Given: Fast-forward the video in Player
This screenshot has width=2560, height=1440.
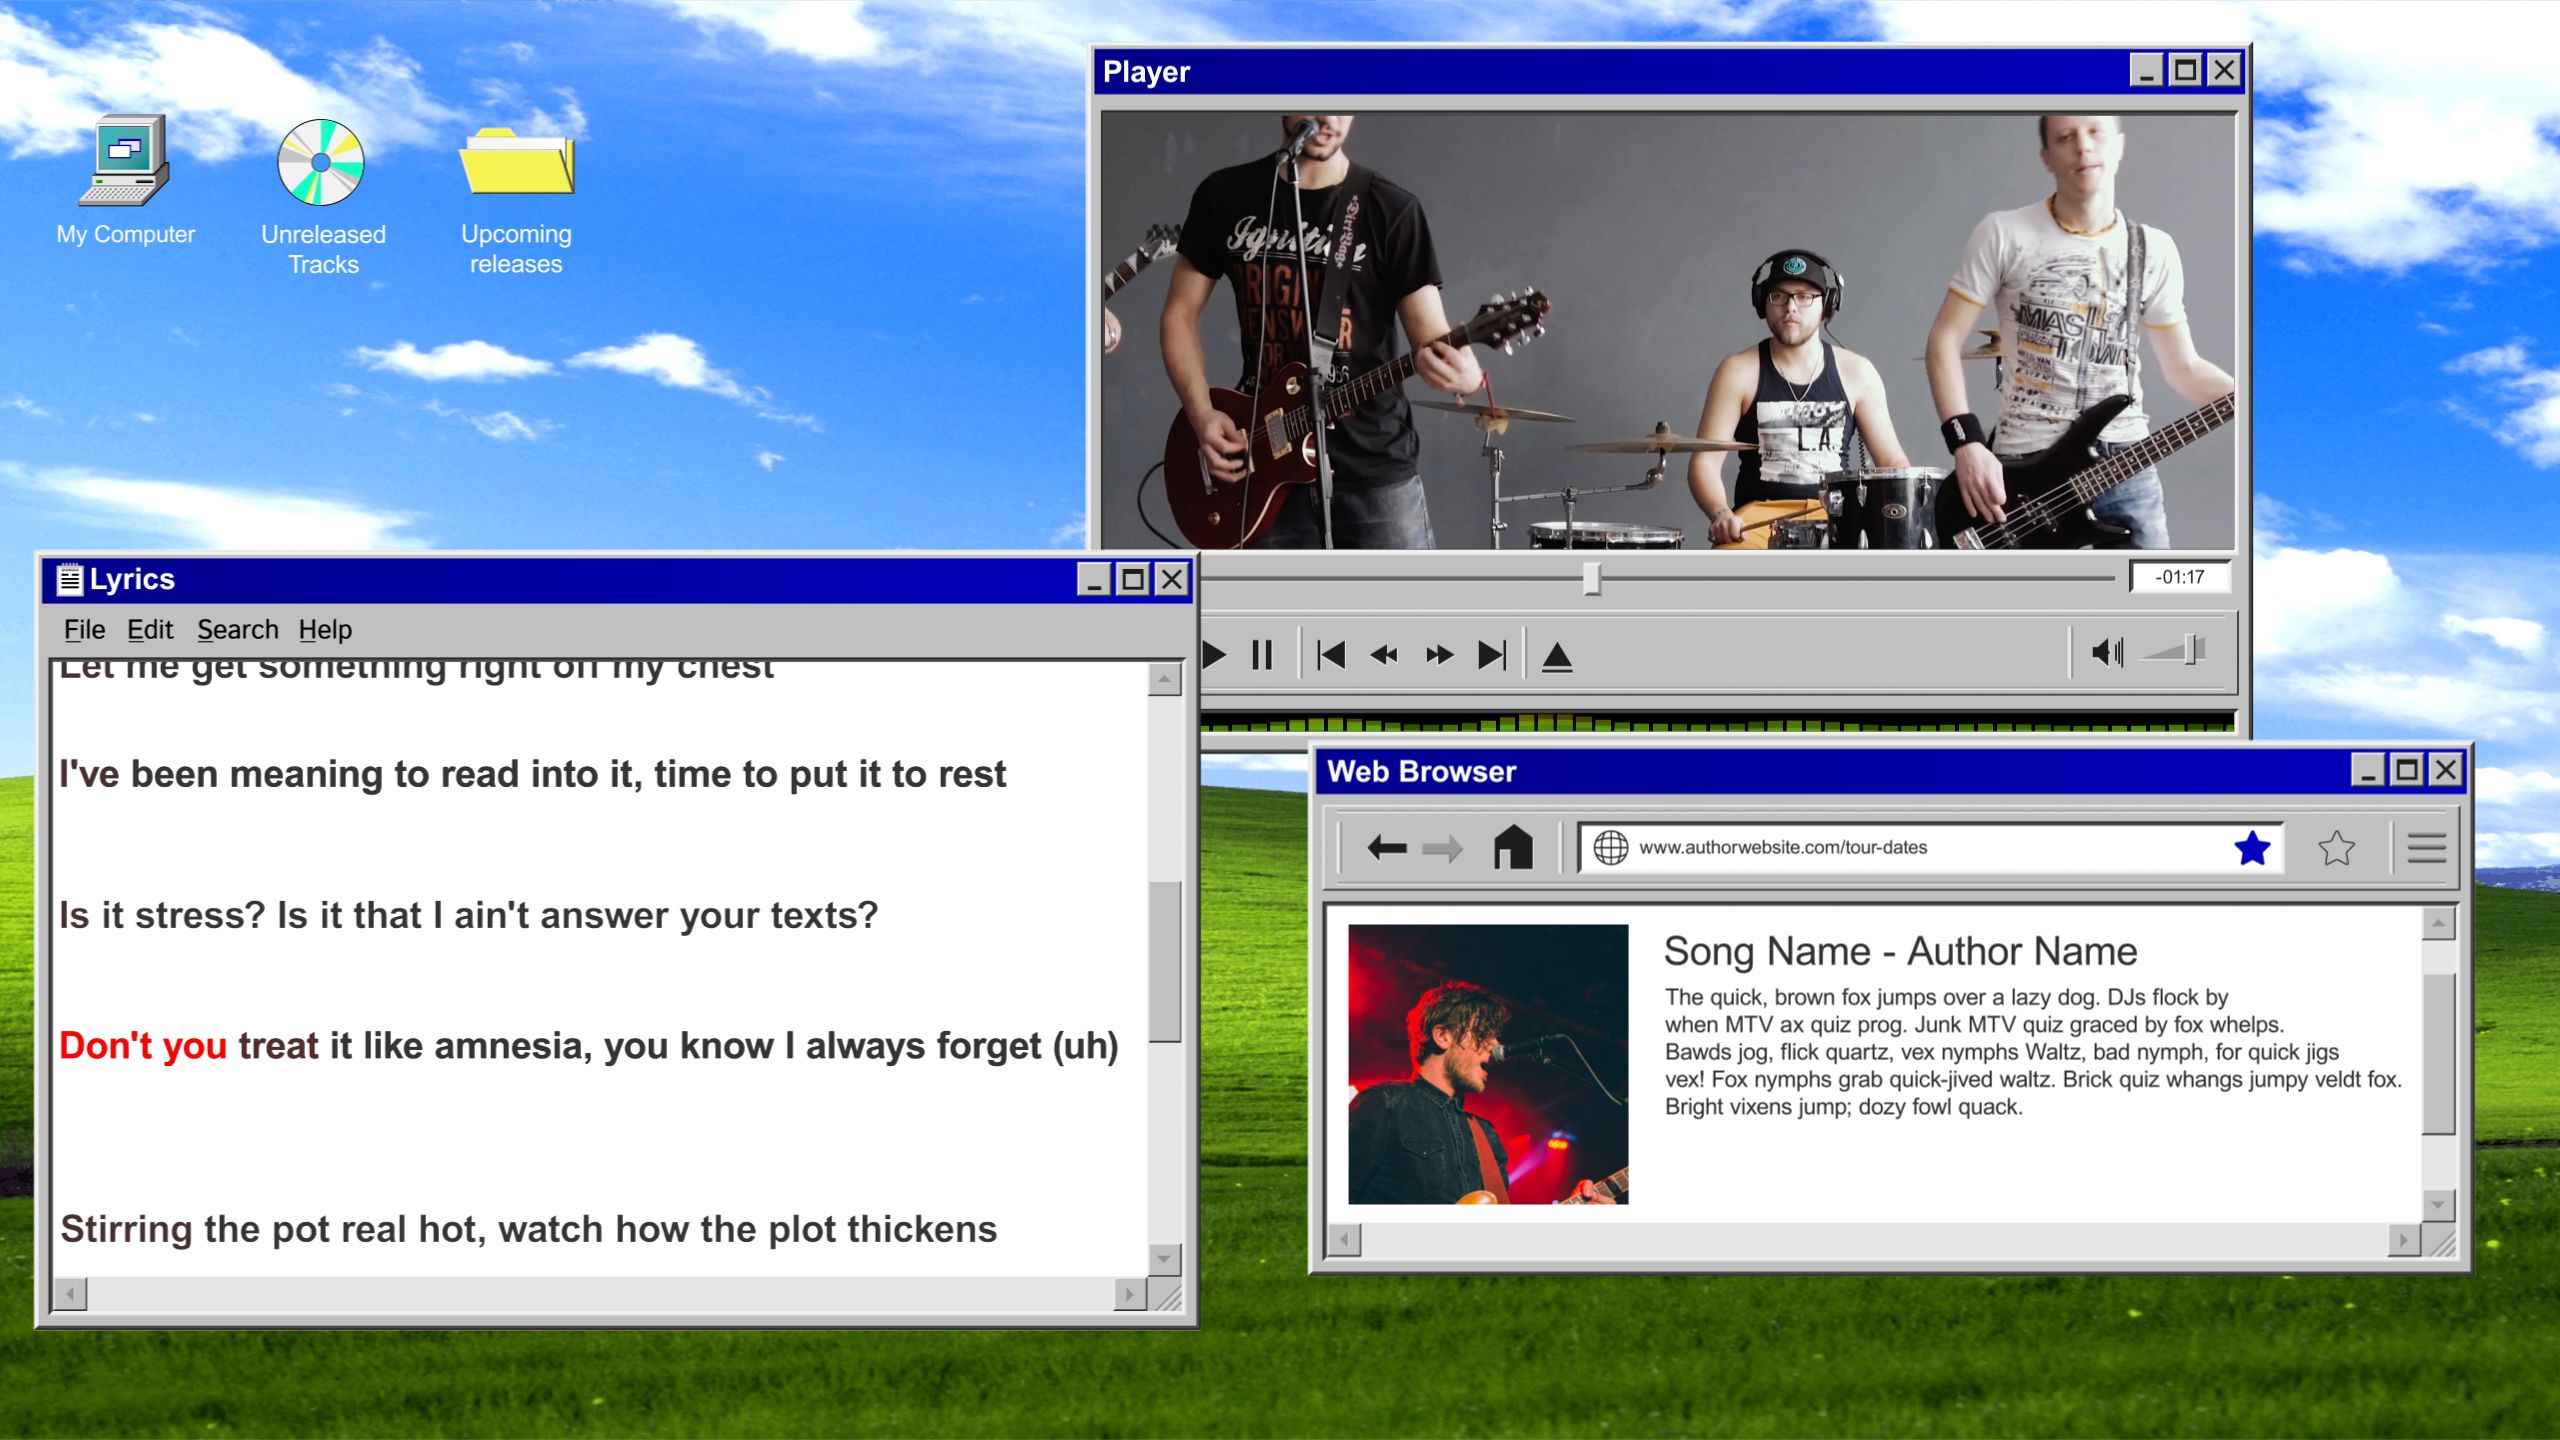Looking at the screenshot, I should point(1439,655).
